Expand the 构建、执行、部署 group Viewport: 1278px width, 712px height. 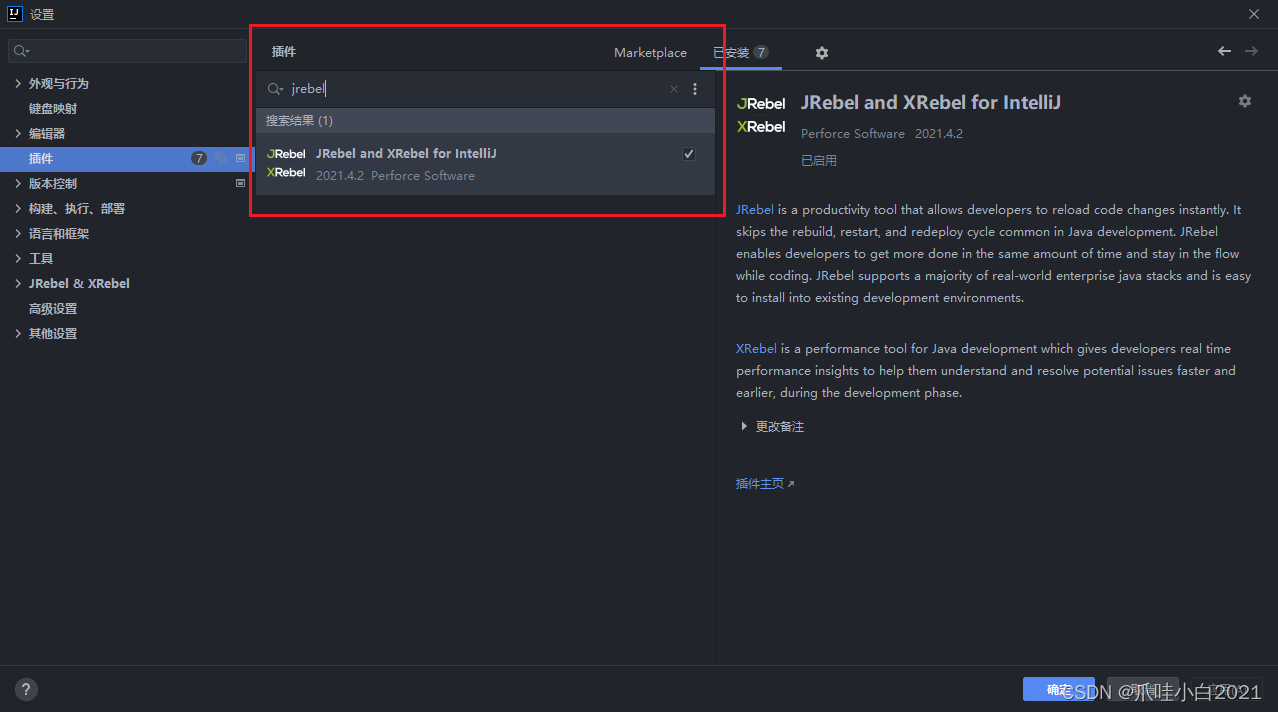18,208
